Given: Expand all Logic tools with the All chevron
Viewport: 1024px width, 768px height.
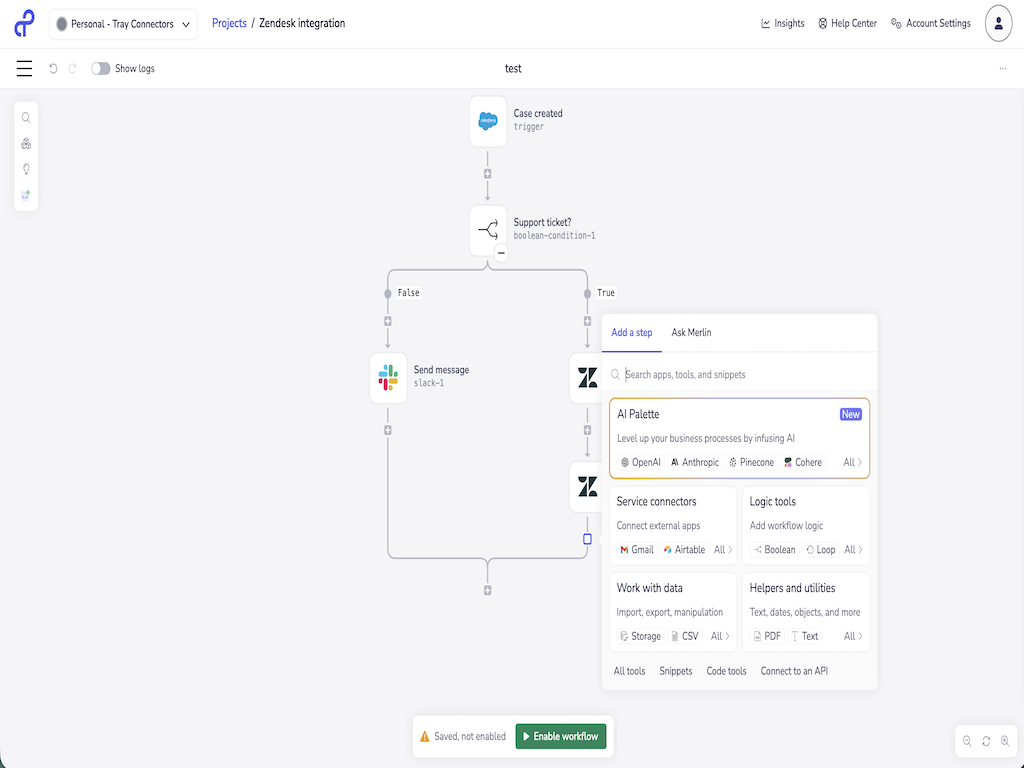Looking at the screenshot, I should [852, 549].
